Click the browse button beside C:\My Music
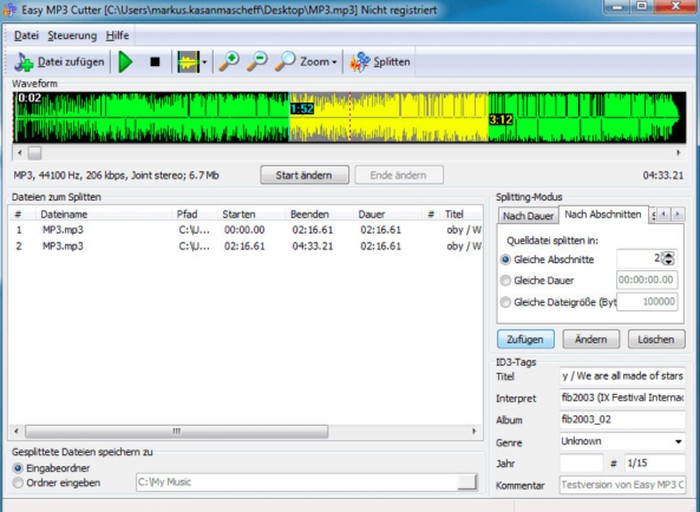The width and height of the screenshot is (700, 512). 467,483
